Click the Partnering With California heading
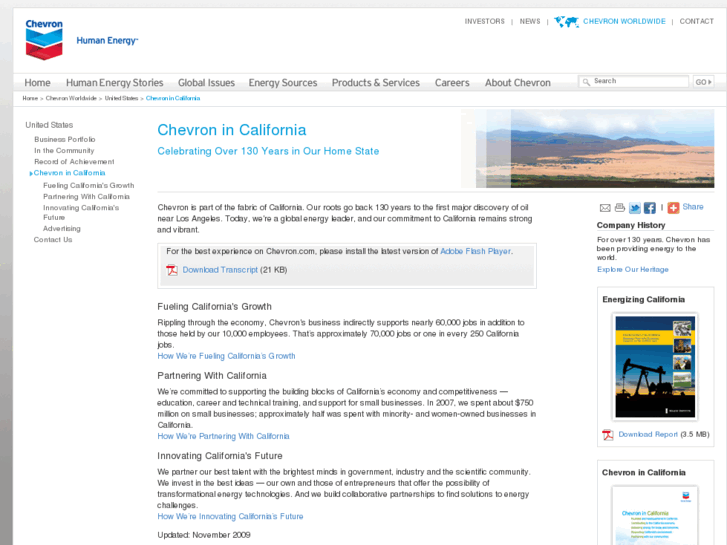This screenshot has height=545, width=727. pos(212,376)
